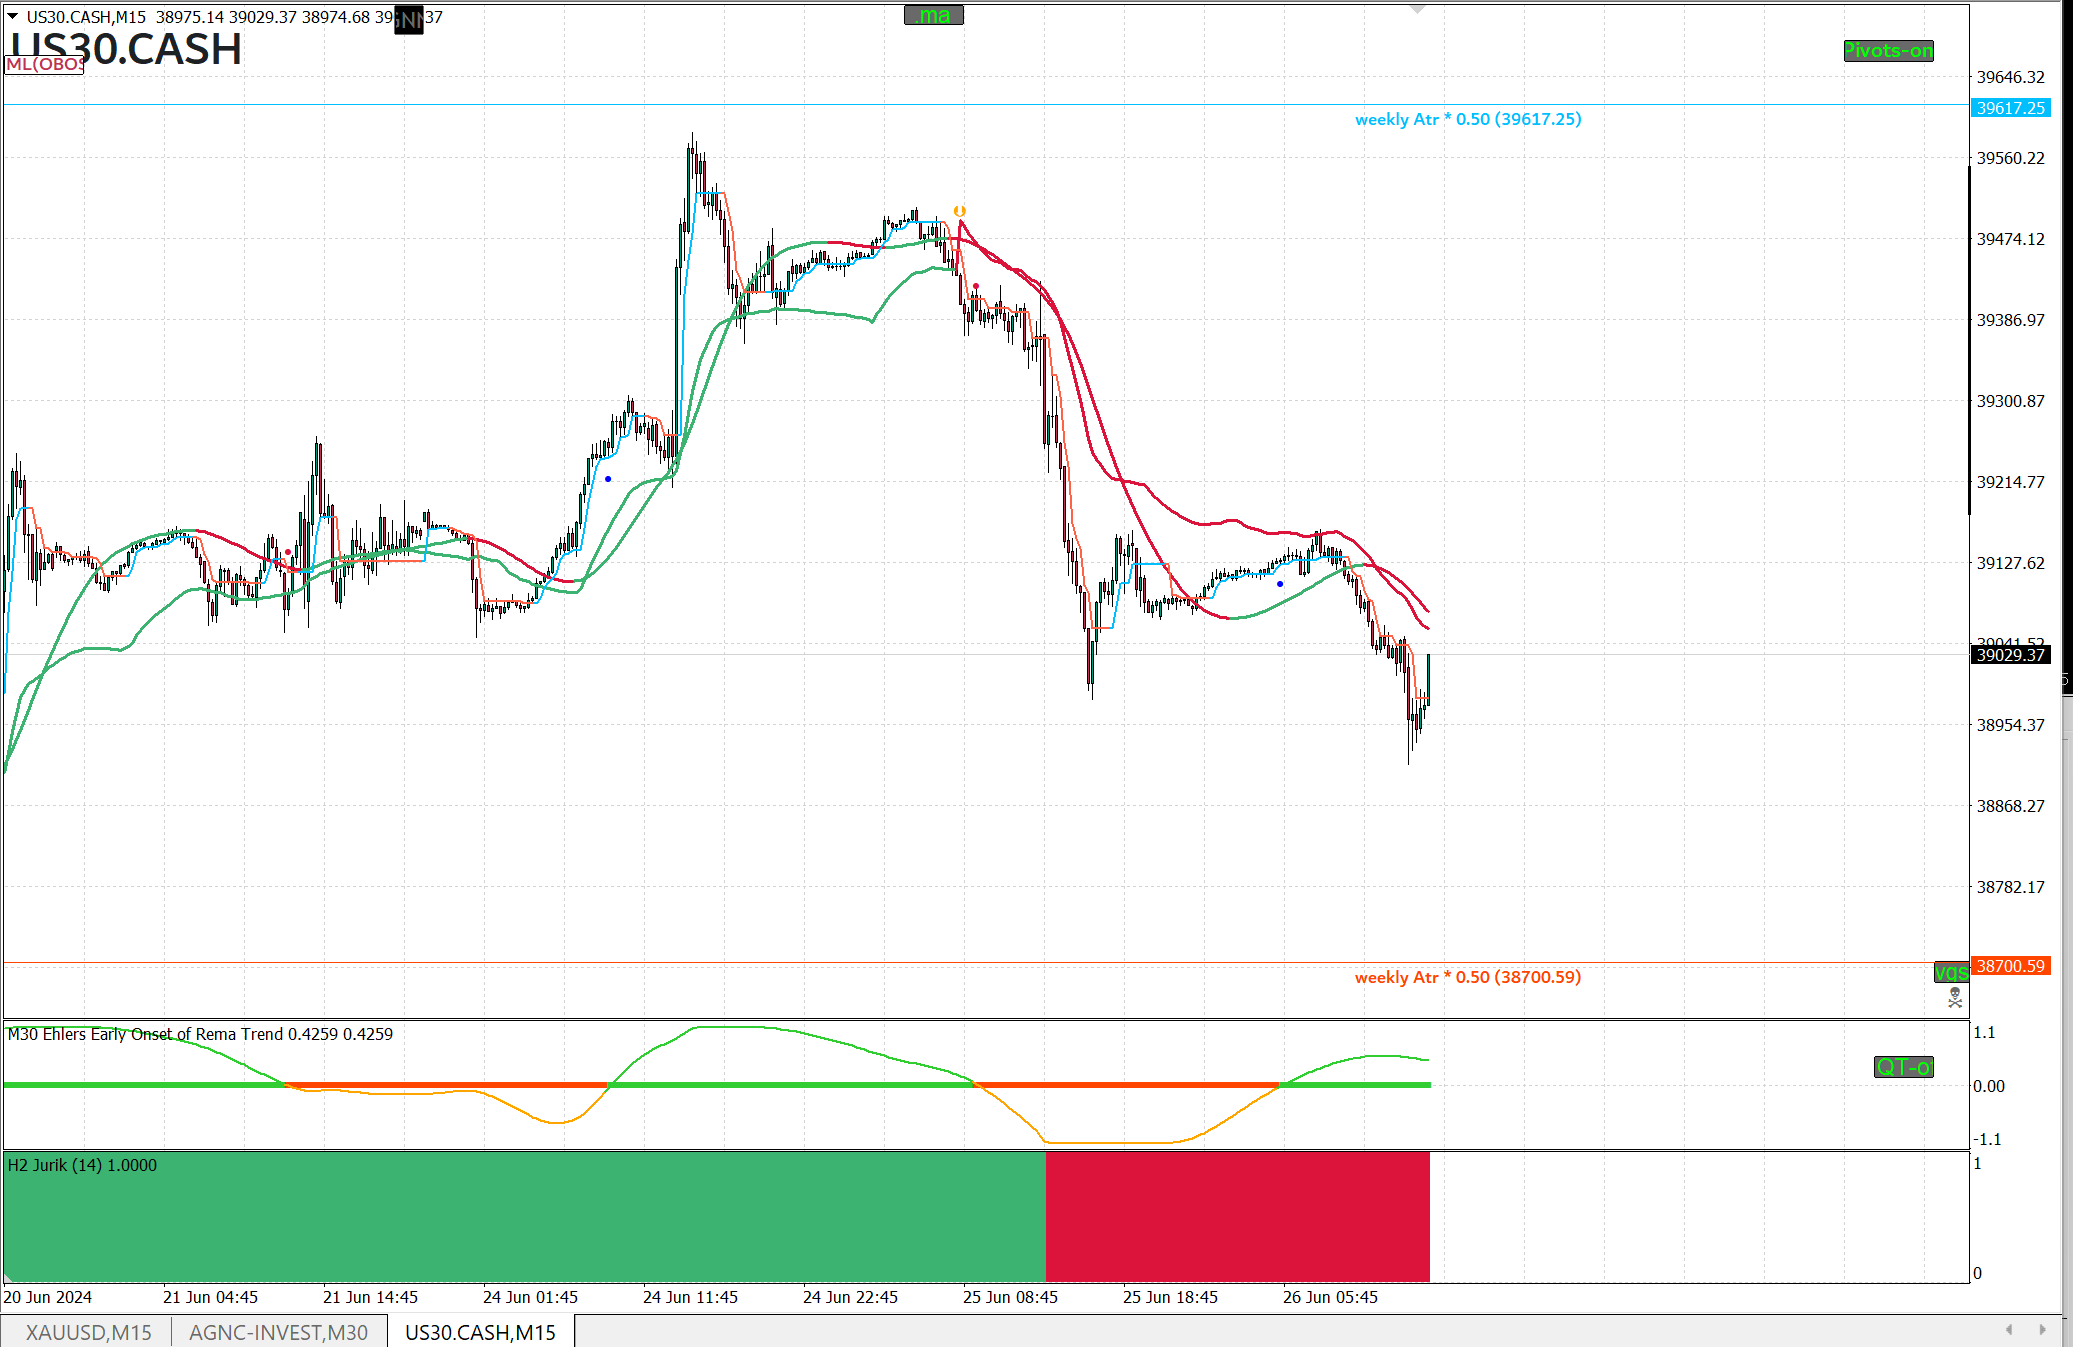Toggle the Pivots-on button
This screenshot has height=1347, width=2073.
[1888, 51]
